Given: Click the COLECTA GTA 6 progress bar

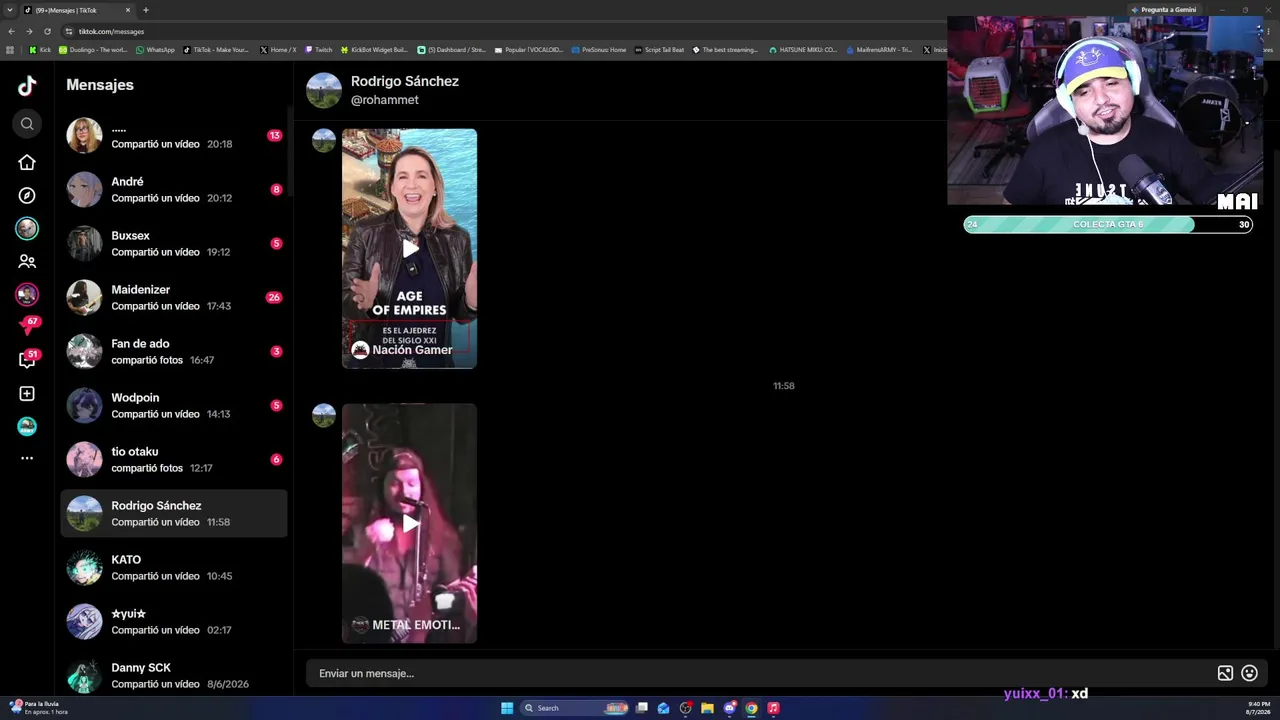Looking at the screenshot, I should (1108, 224).
